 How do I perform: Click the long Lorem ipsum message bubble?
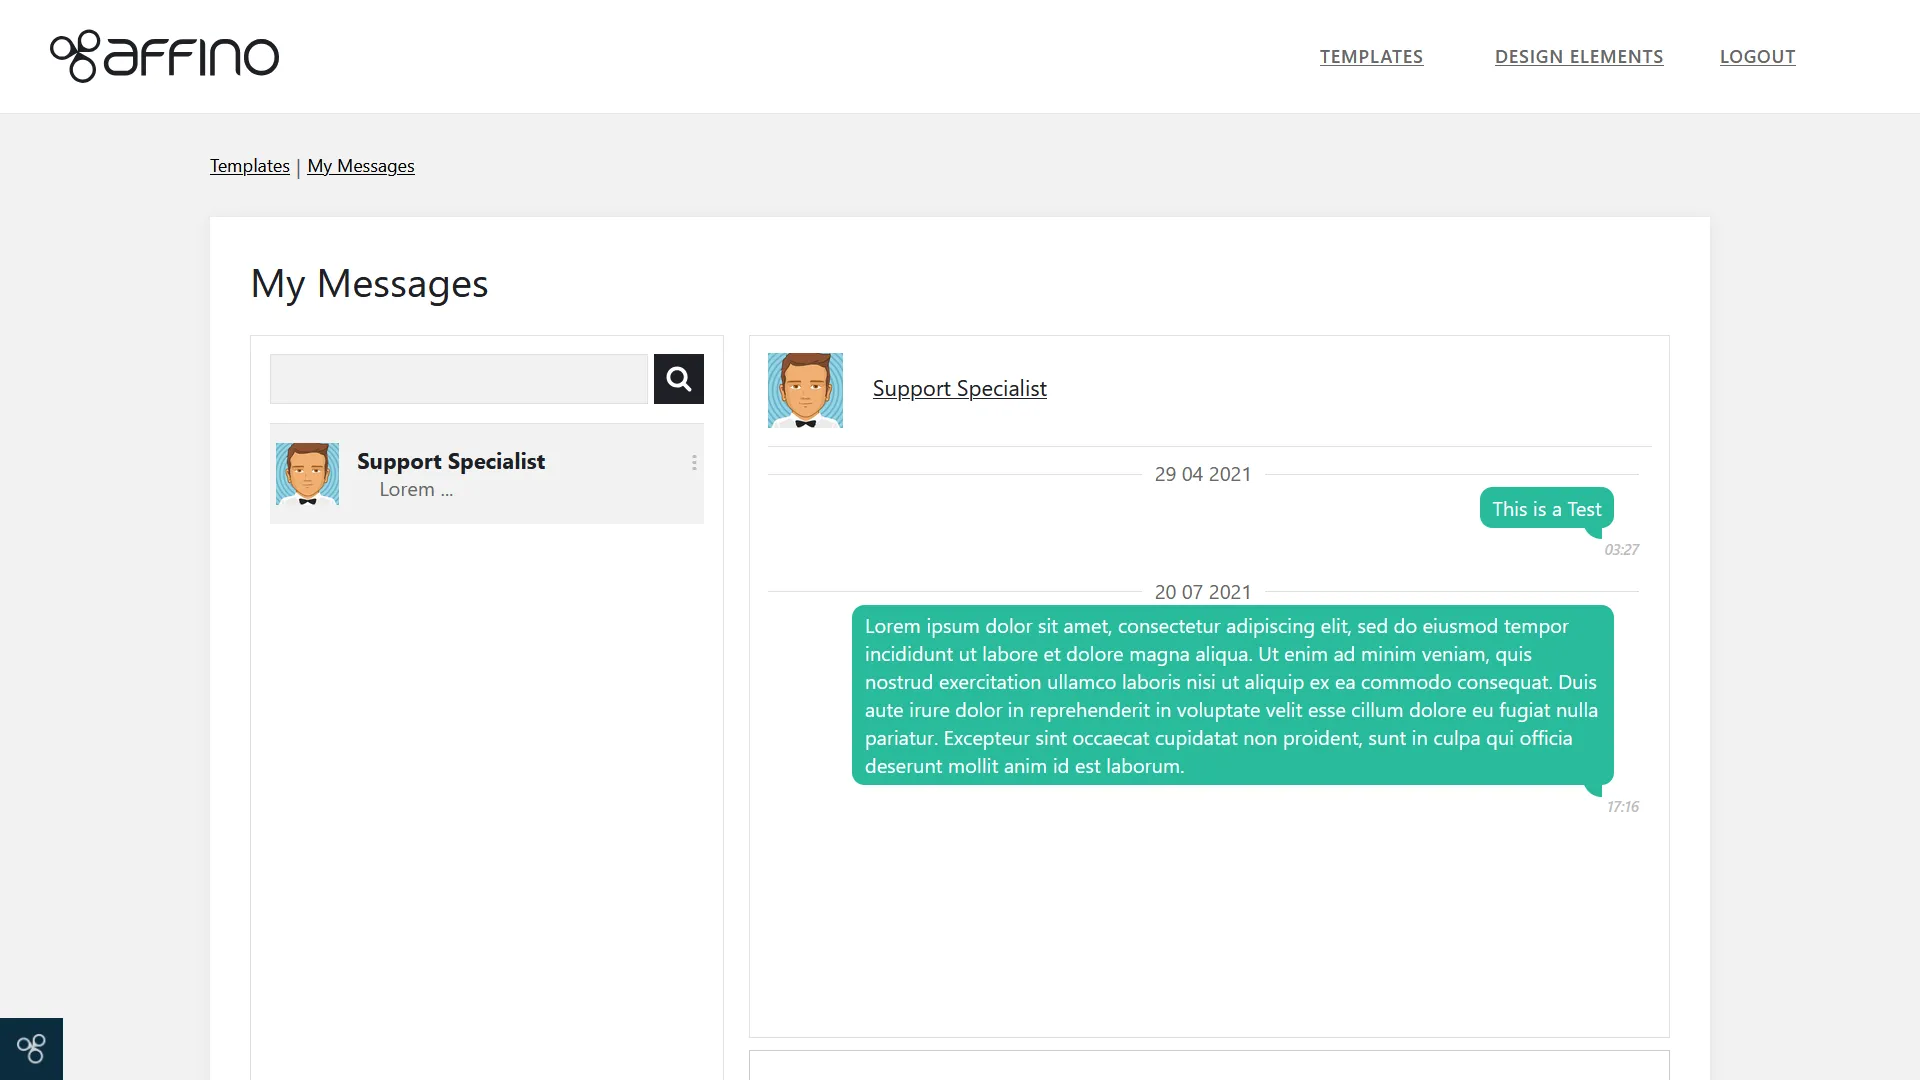coord(1232,695)
